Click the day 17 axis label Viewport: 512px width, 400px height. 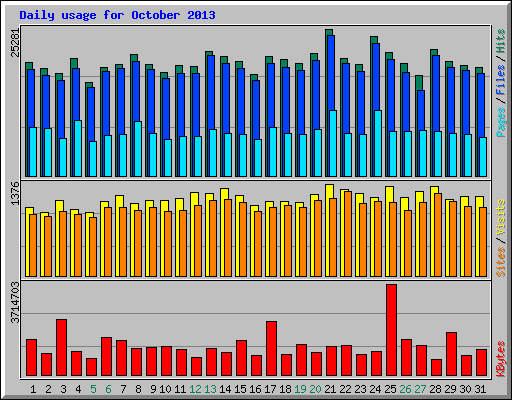point(270,389)
